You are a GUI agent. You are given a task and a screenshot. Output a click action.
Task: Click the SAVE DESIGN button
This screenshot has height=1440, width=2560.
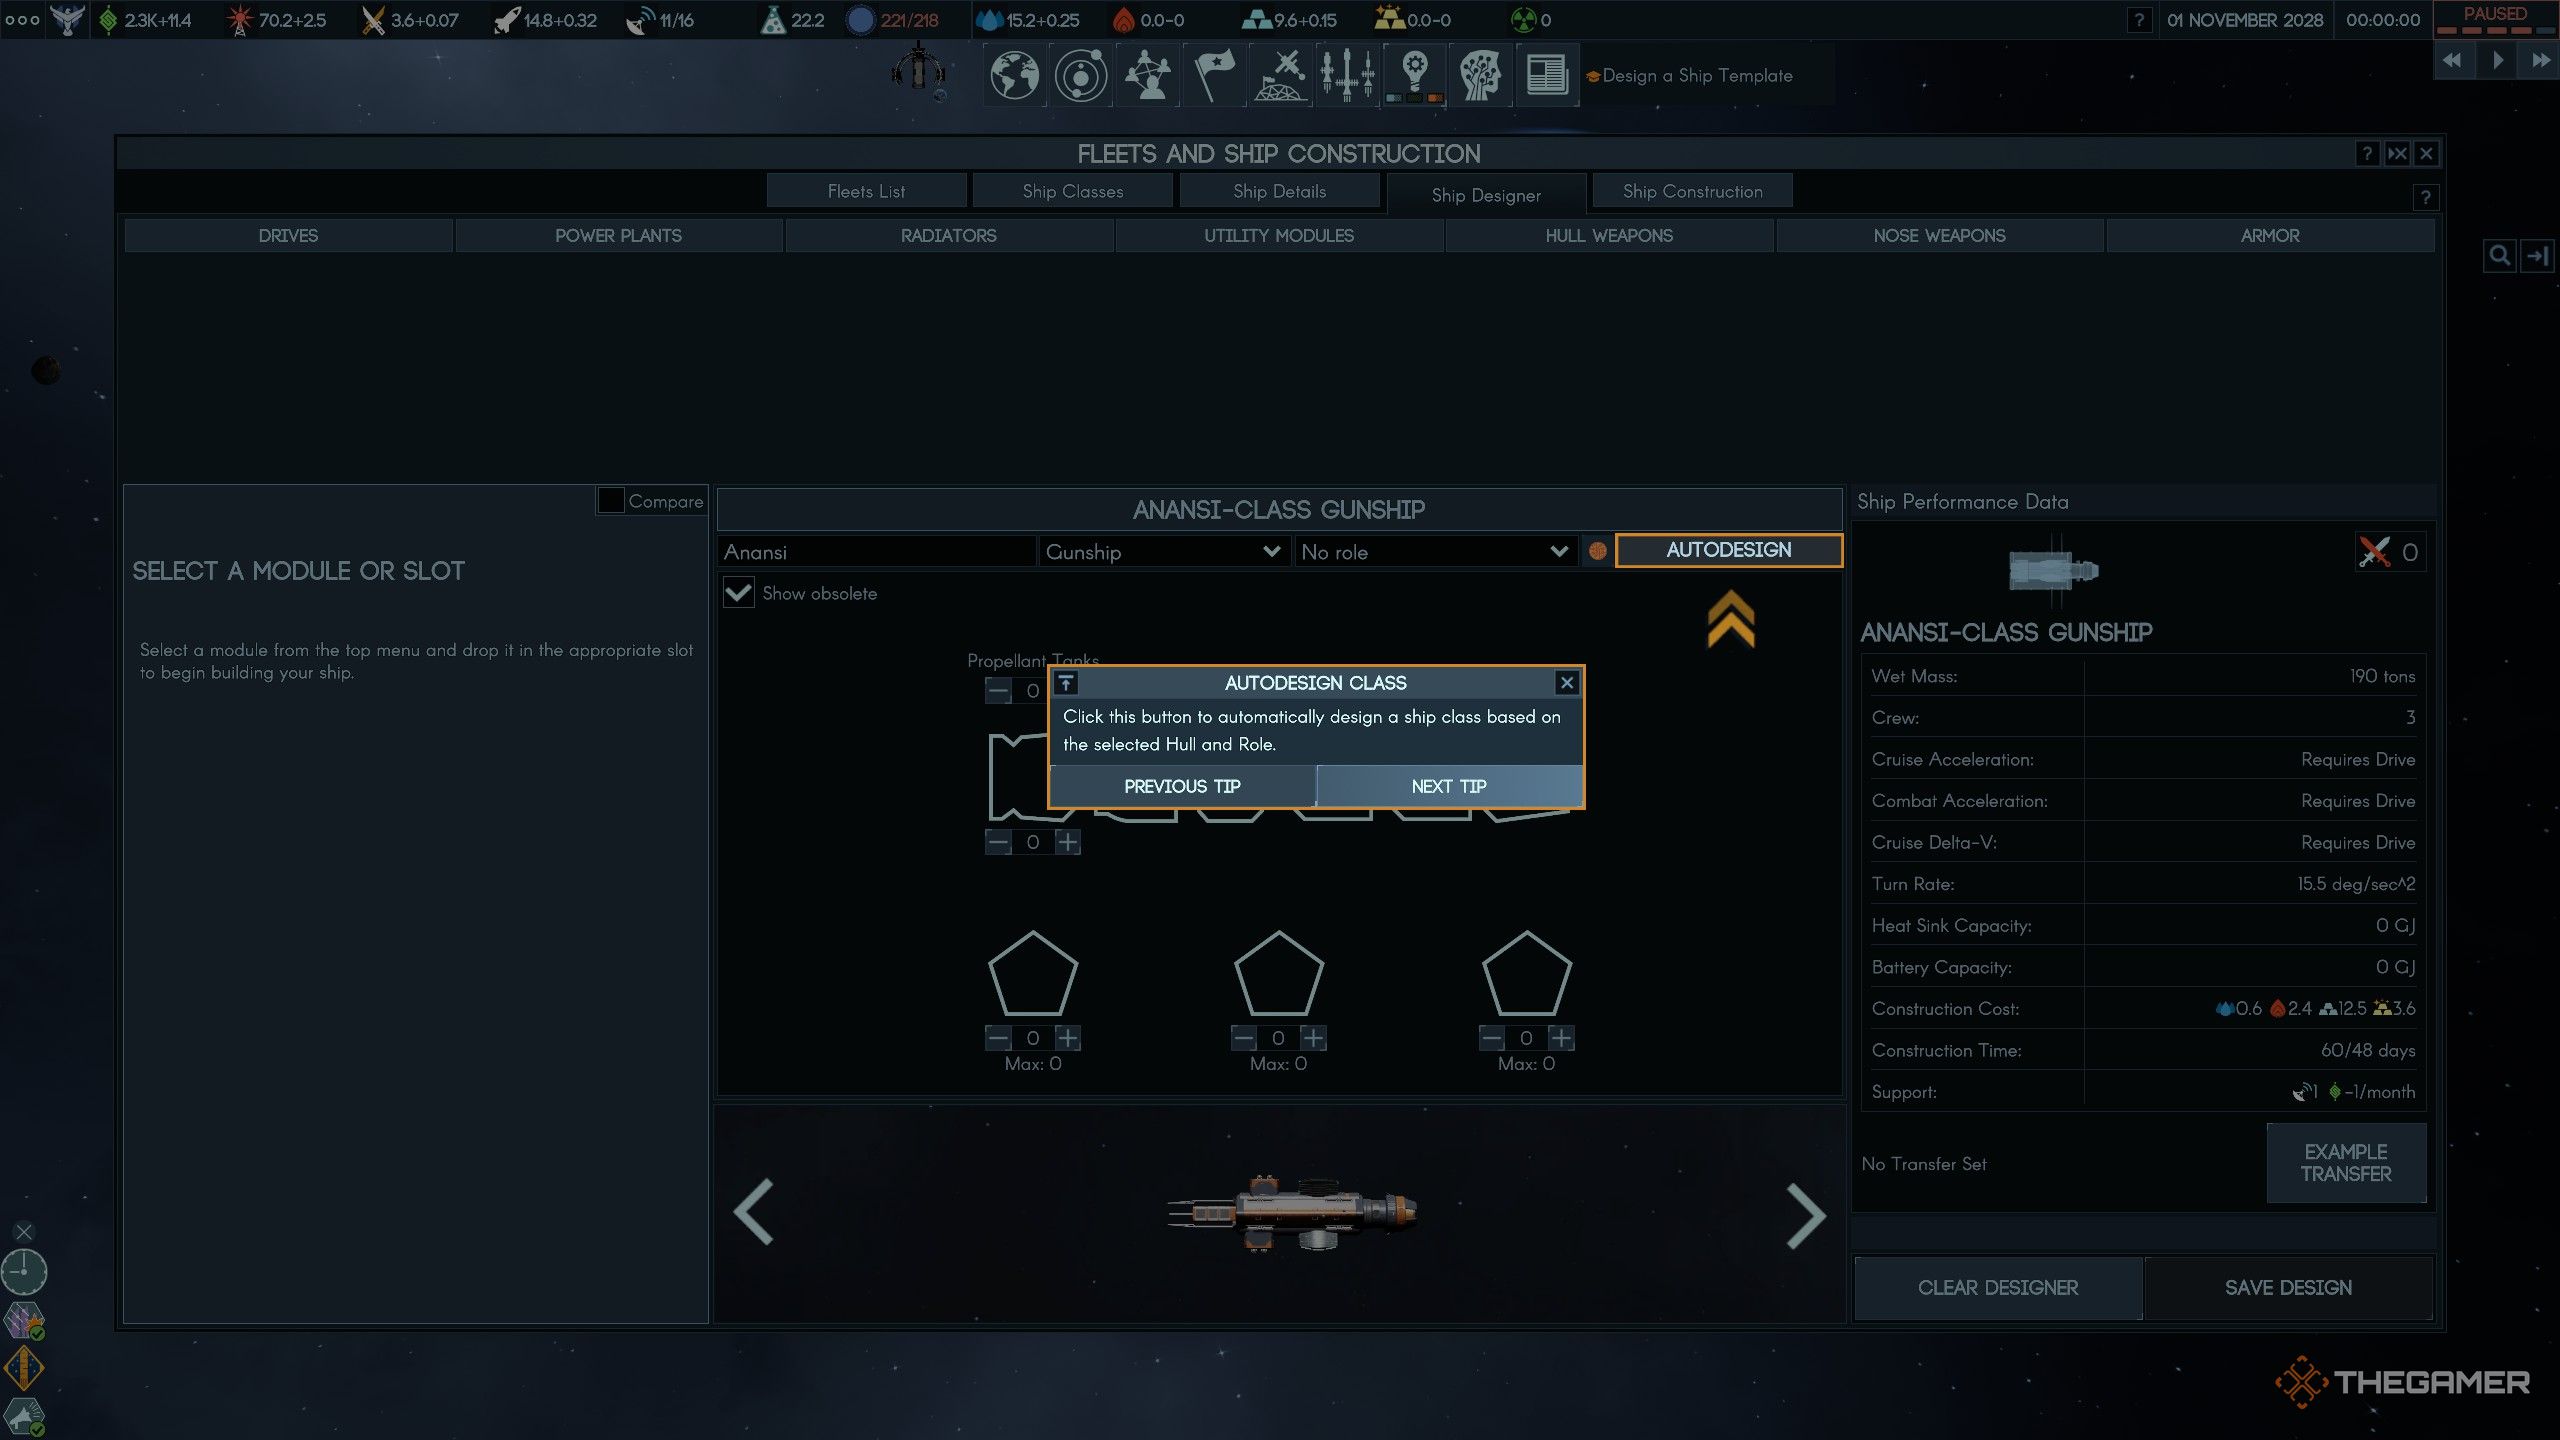tap(2288, 1288)
